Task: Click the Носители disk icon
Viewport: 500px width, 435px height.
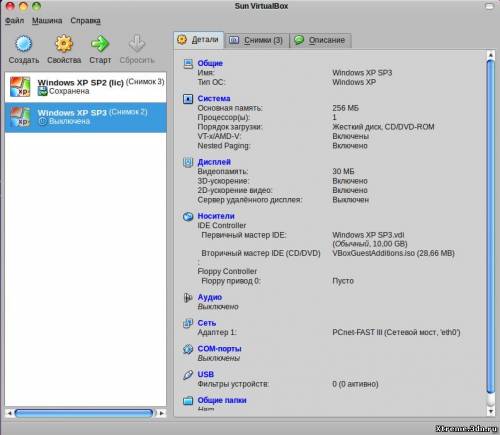Action: [x=188, y=216]
